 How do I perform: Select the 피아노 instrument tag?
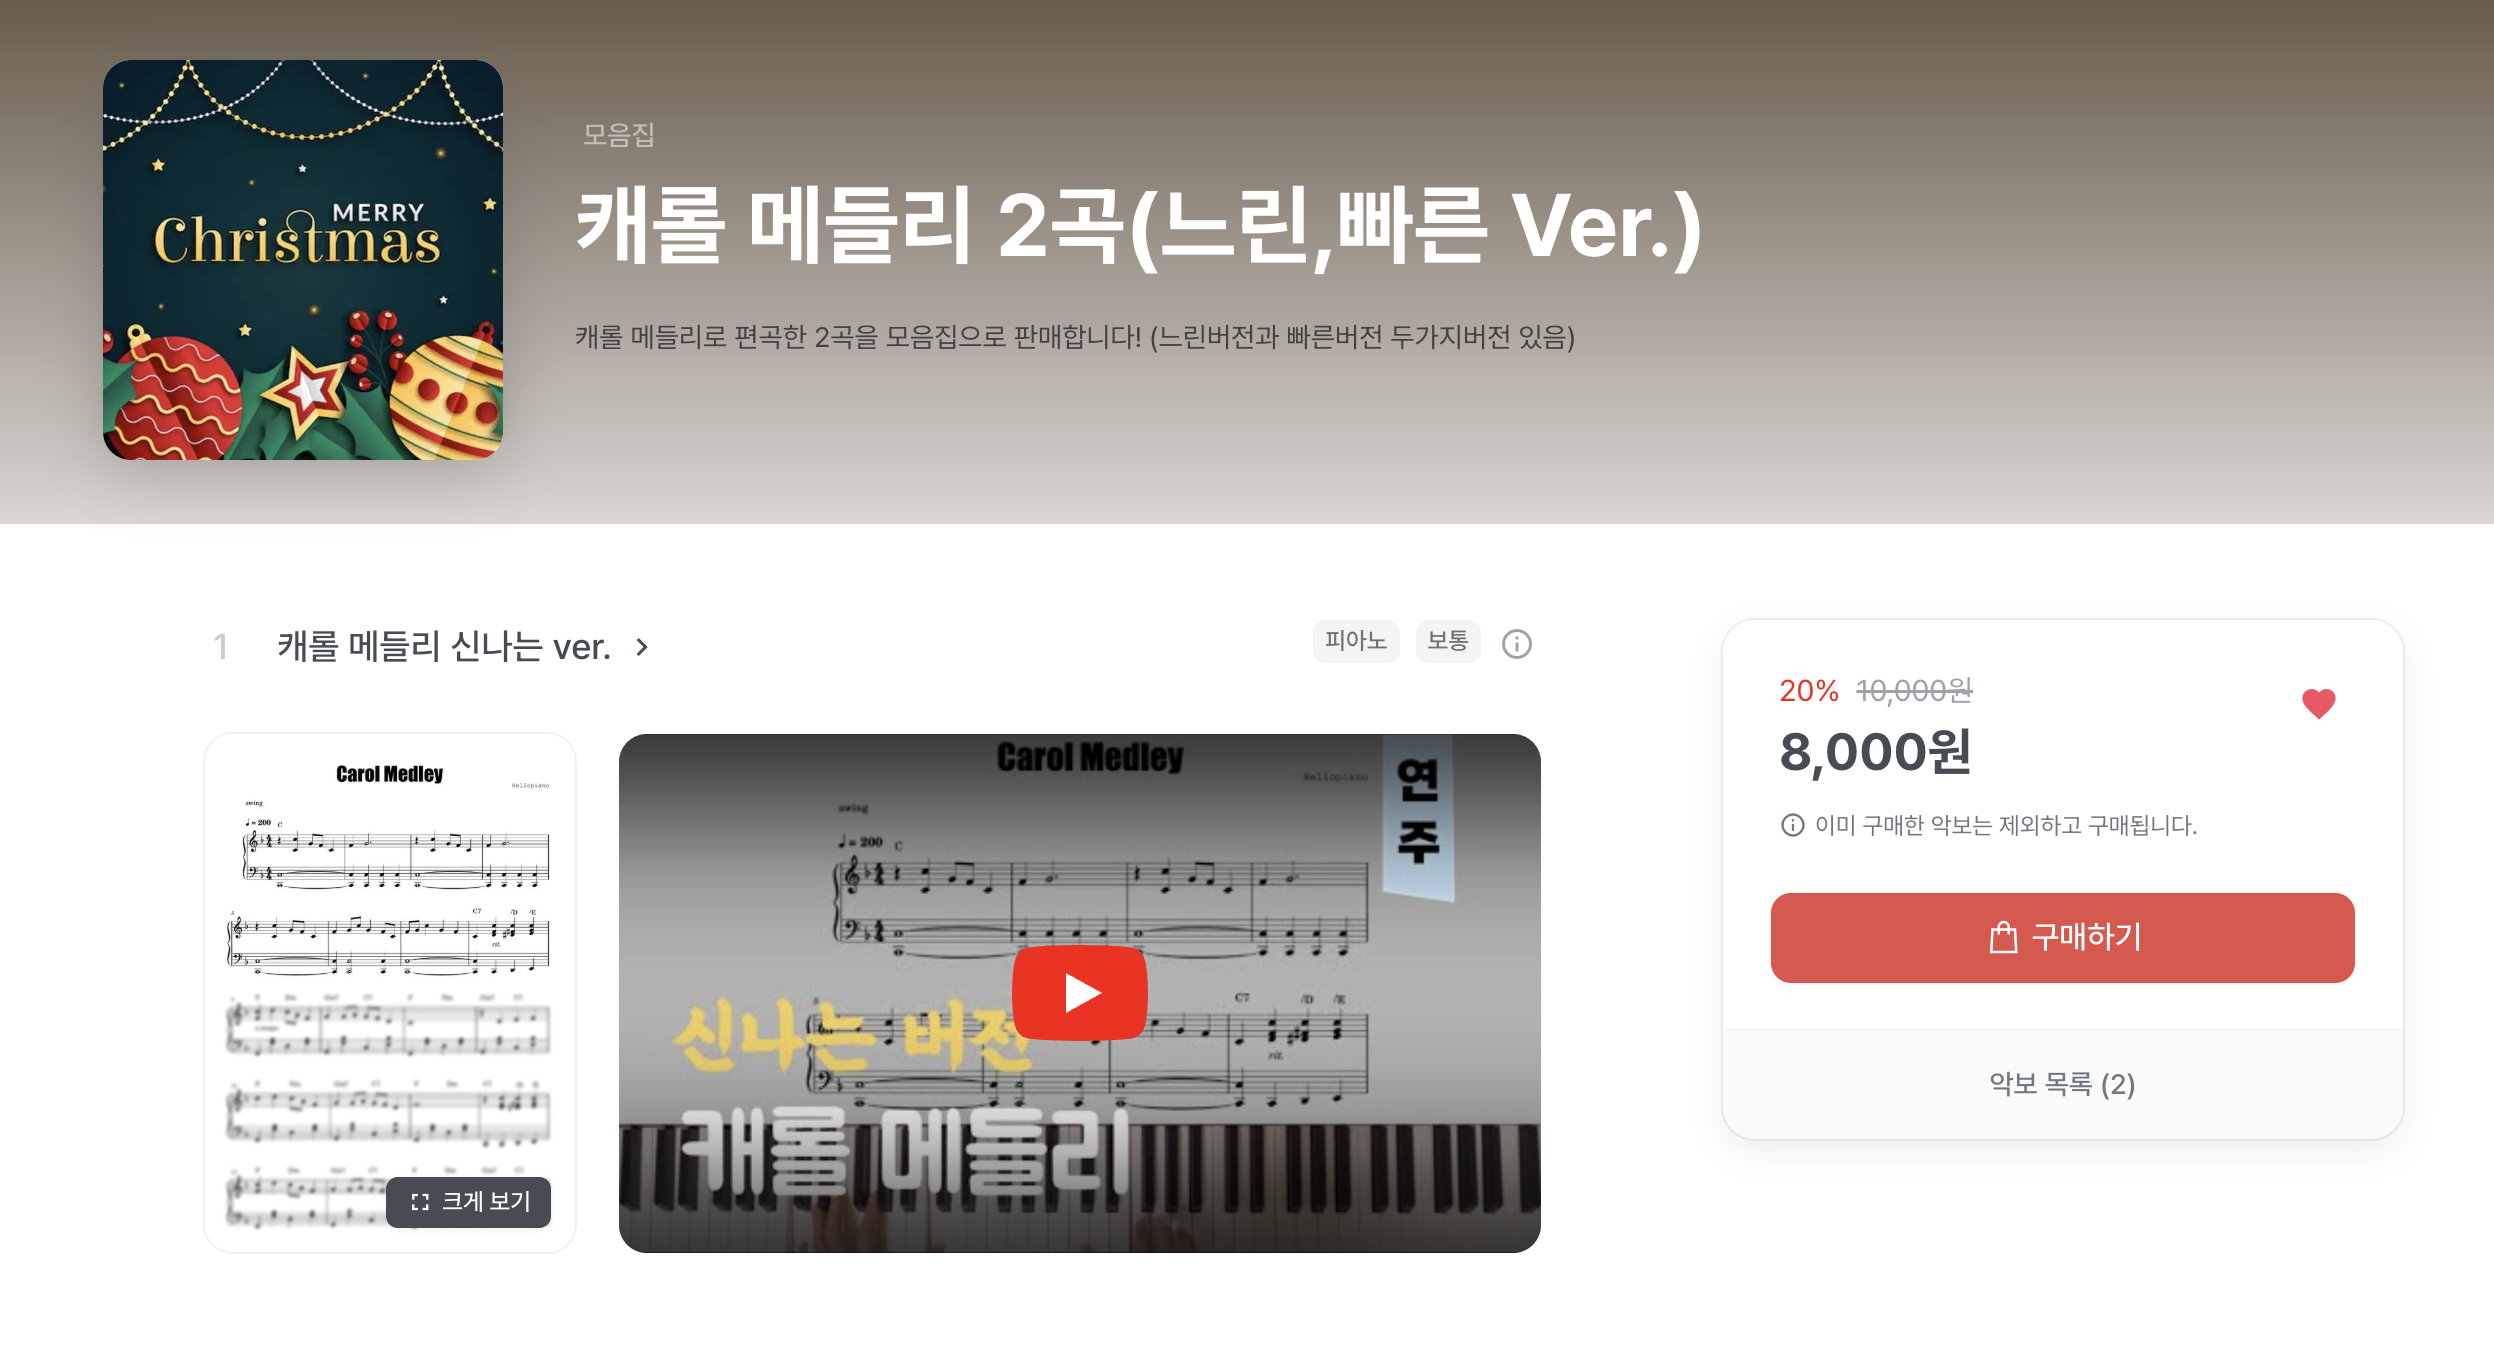click(1355, 641)
